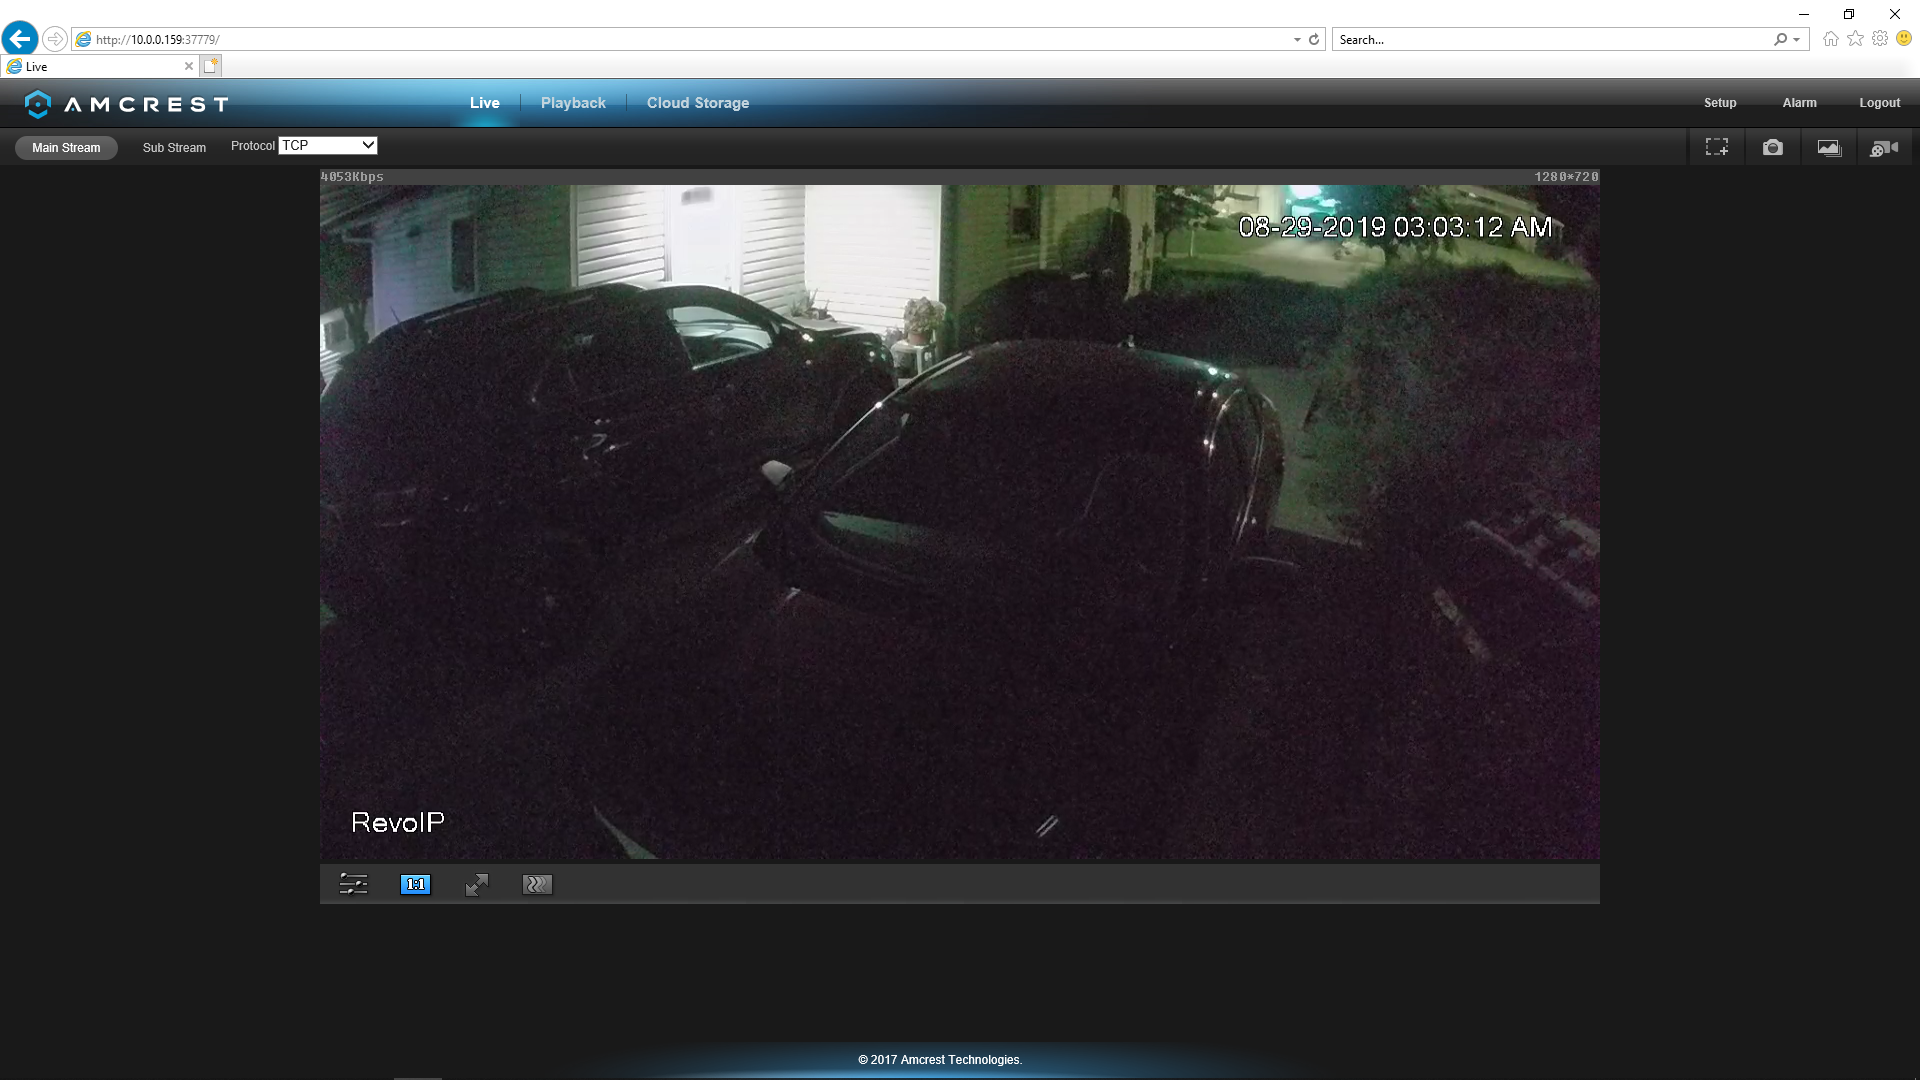
Task: Select Main Stream video
Action: point(66,148)
